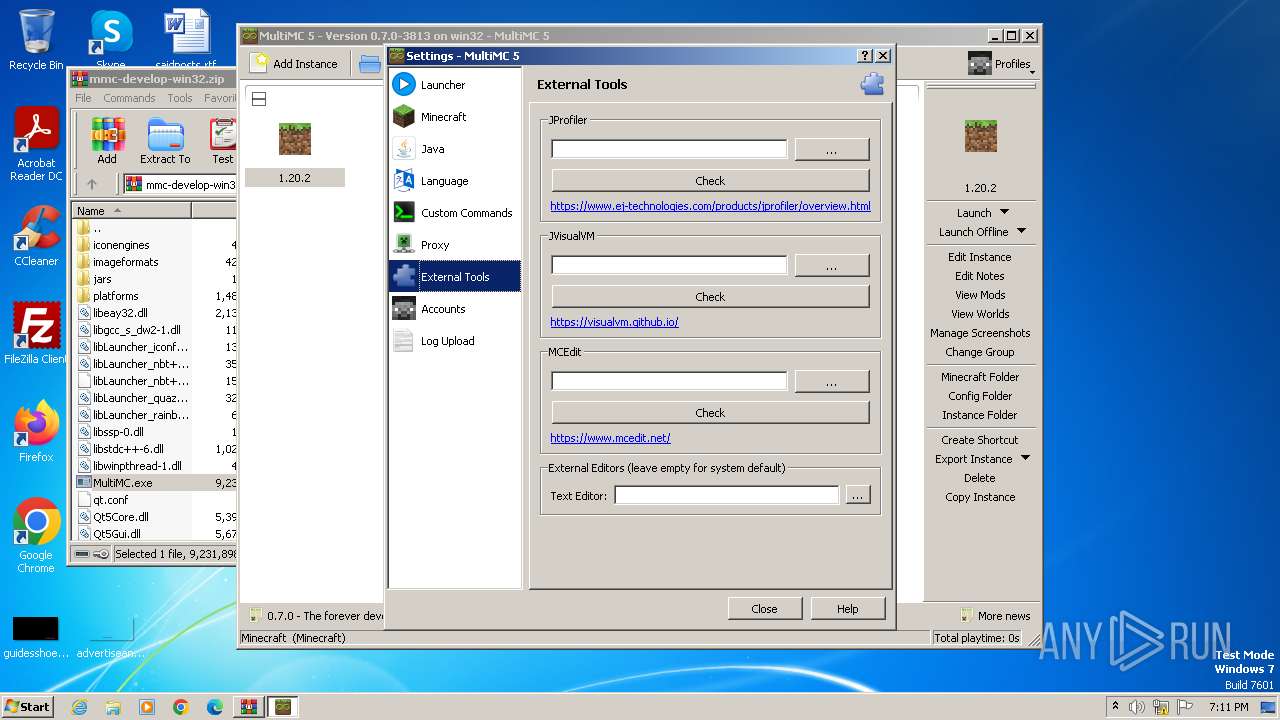The height and width of the screenshot is (720, 1280).
Task: Sort by the Name column in WinRAR
Action: (132, 211)
